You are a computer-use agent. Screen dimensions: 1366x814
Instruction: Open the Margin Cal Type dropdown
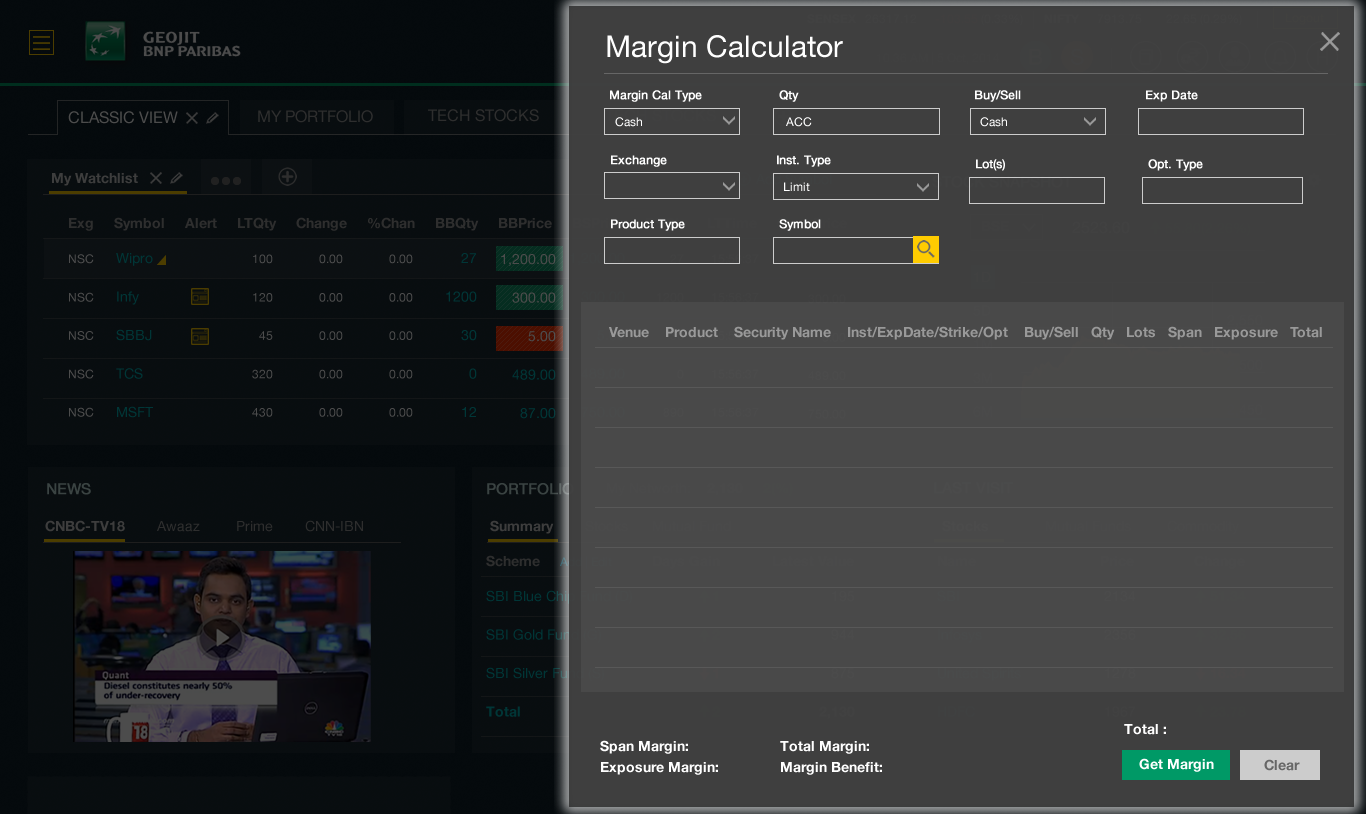pyautogui.click(x=672, y=122)
